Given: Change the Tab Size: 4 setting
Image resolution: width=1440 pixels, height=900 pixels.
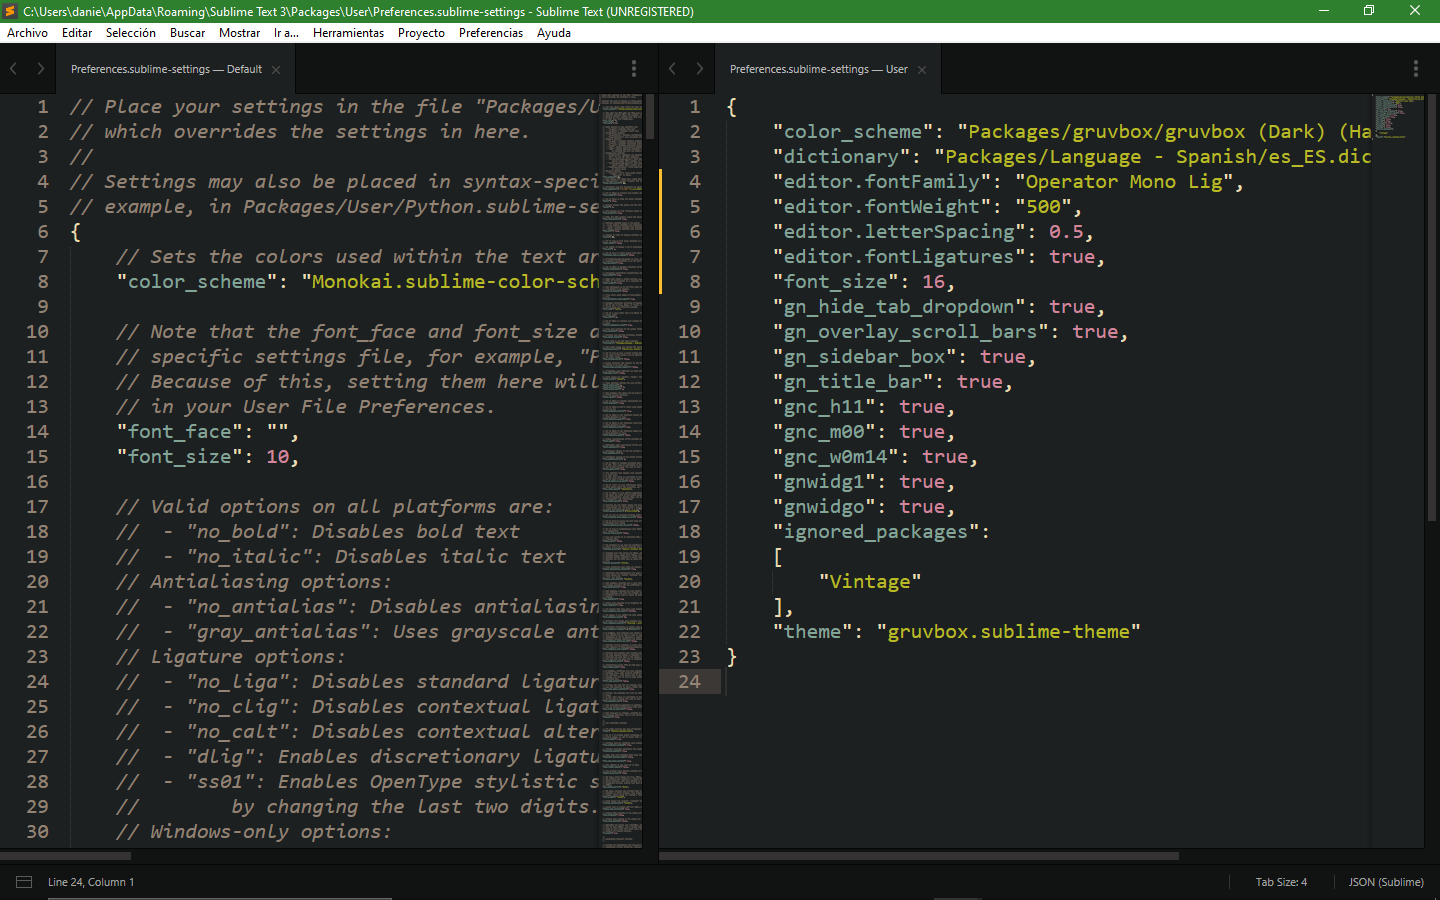Looking at the screenshot, I should coord(1281,882).
